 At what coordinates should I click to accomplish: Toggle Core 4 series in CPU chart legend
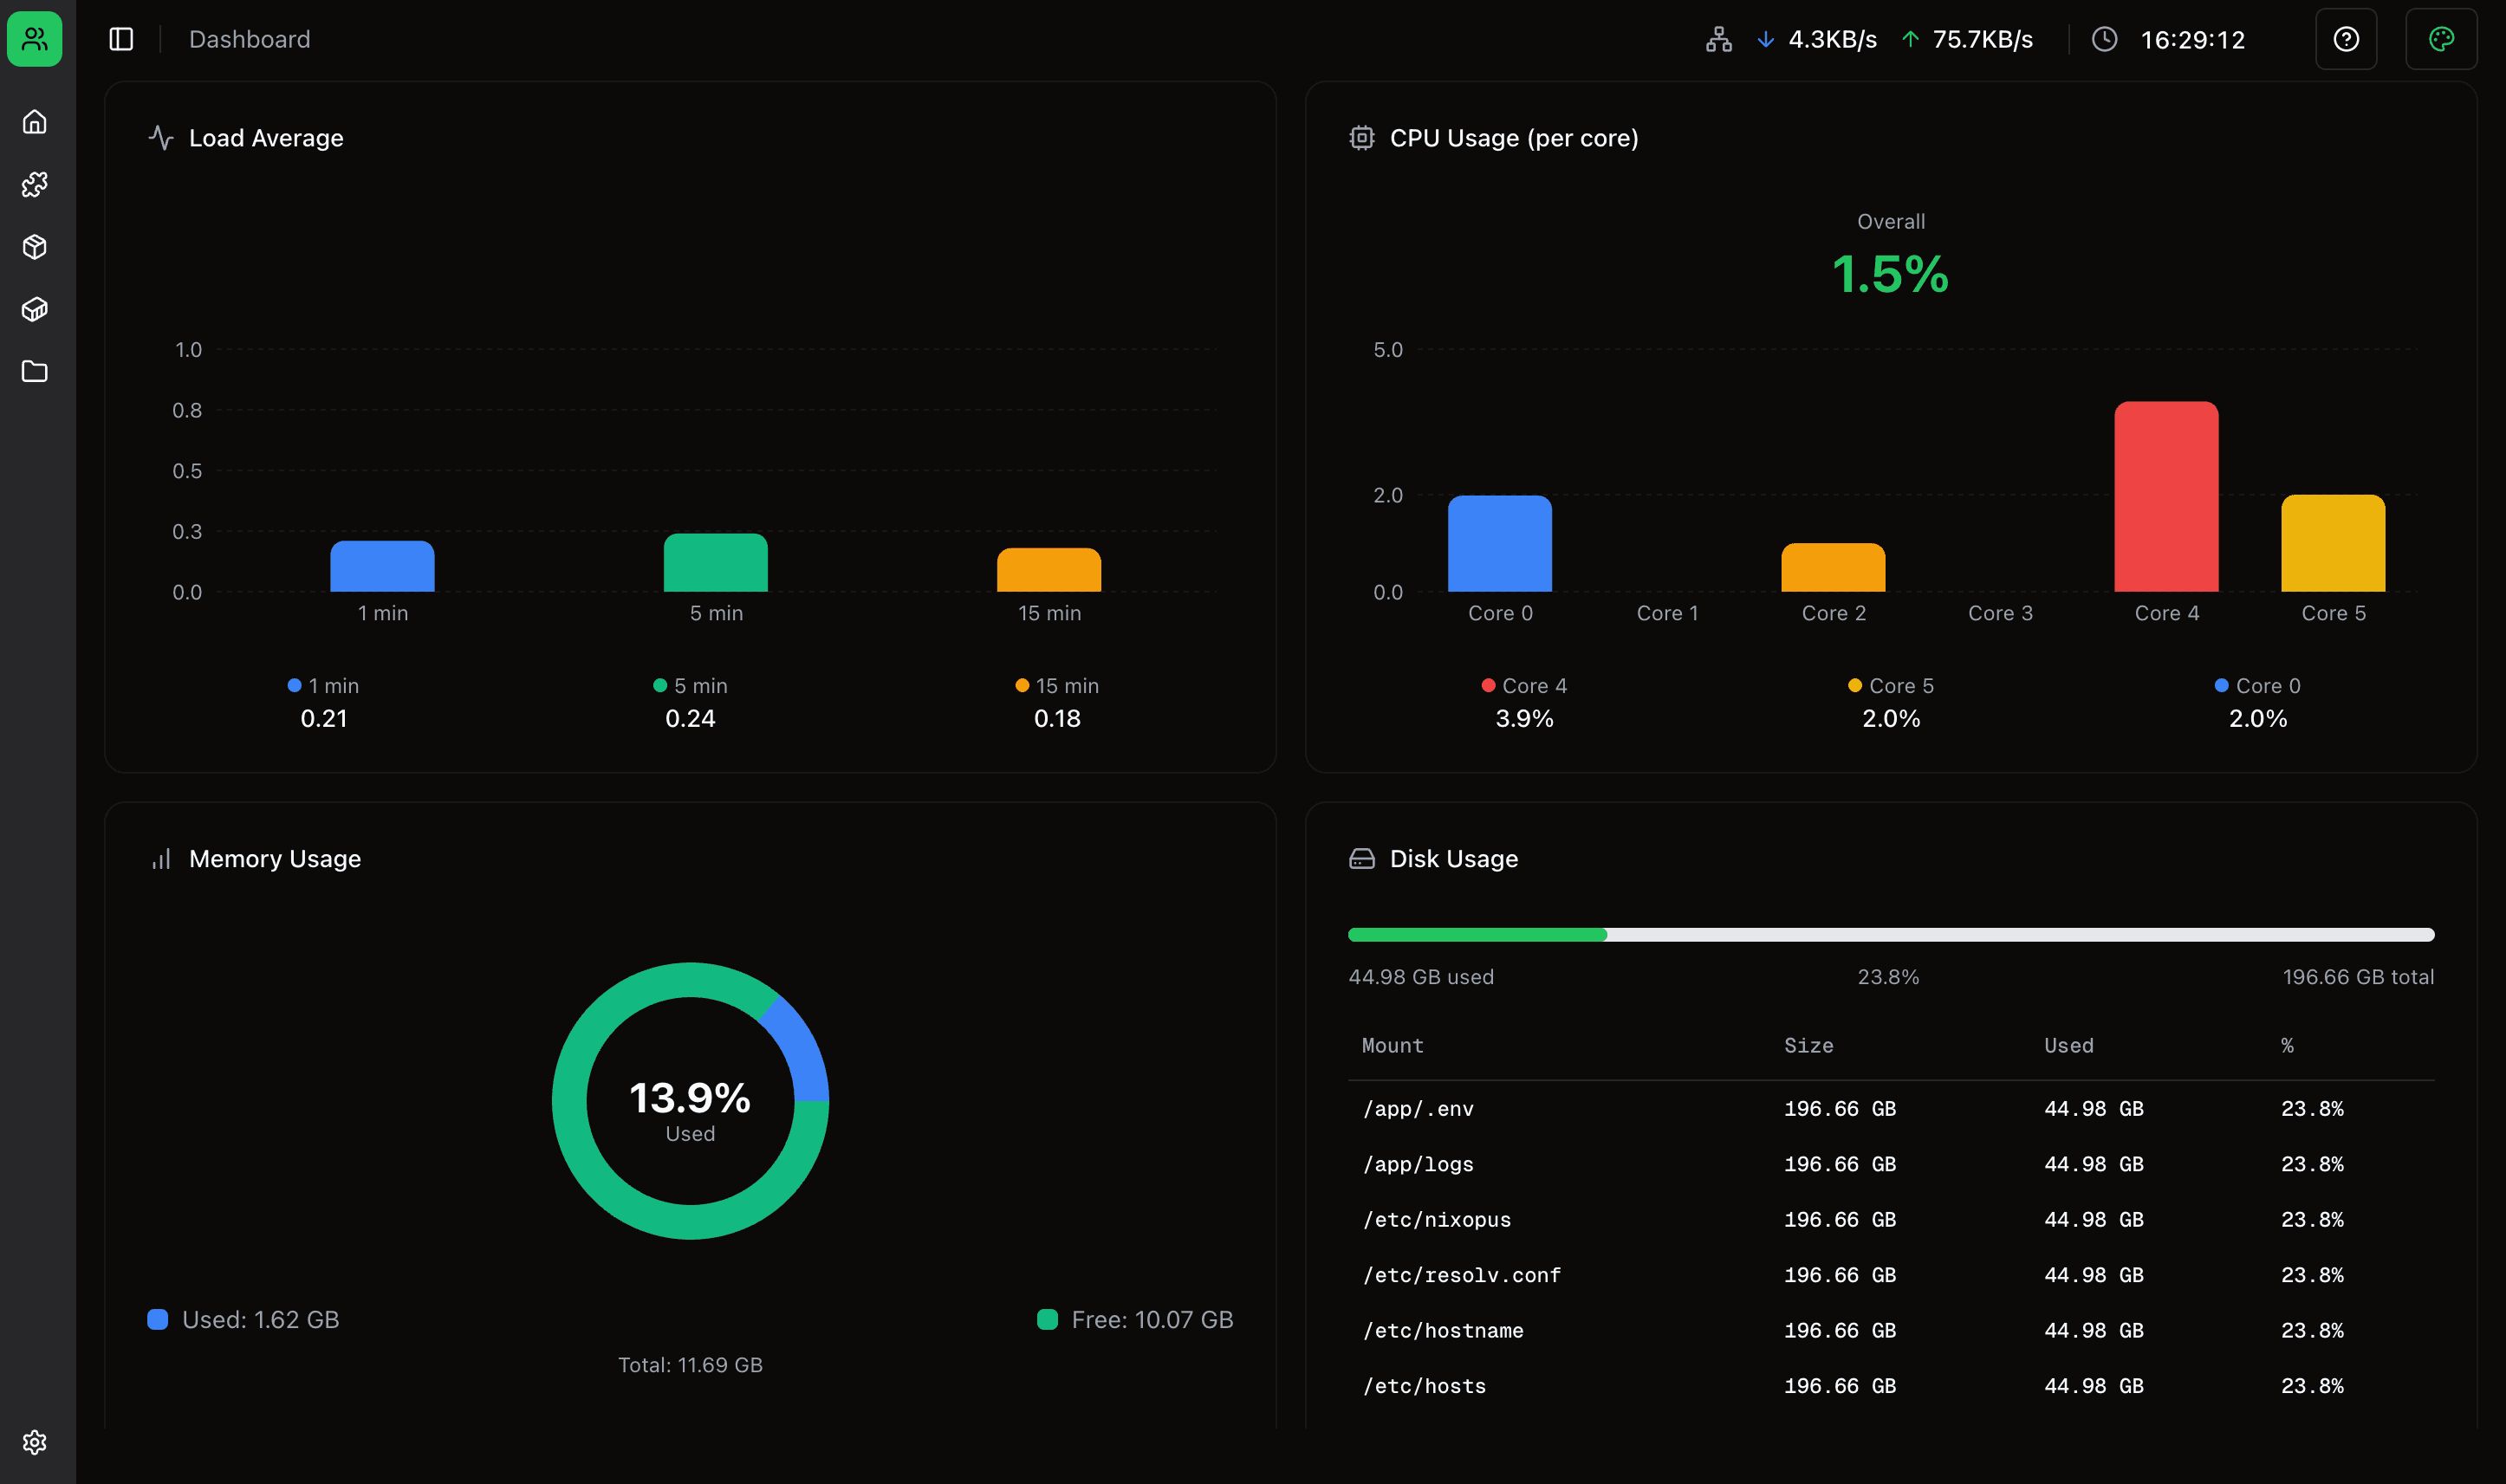click(1524, 685)
